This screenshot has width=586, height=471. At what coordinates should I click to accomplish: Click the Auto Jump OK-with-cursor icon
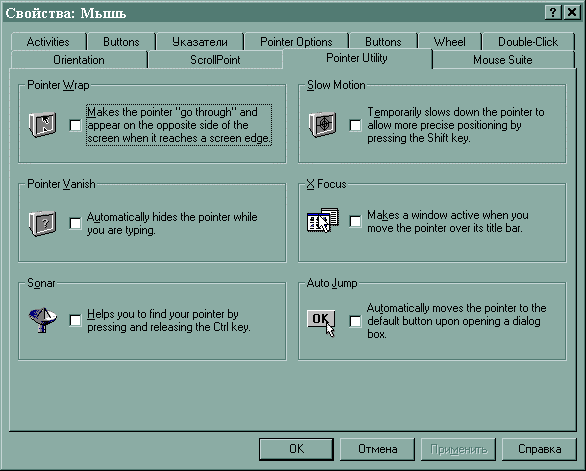coord(321,323)
